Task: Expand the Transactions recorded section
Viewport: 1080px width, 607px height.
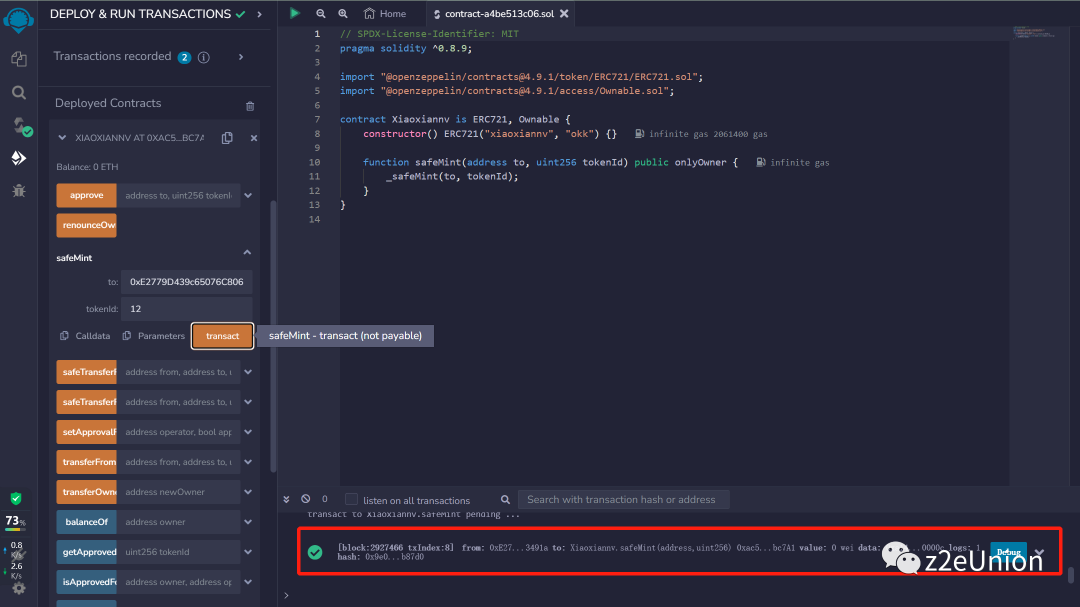Action: (241, 57)
